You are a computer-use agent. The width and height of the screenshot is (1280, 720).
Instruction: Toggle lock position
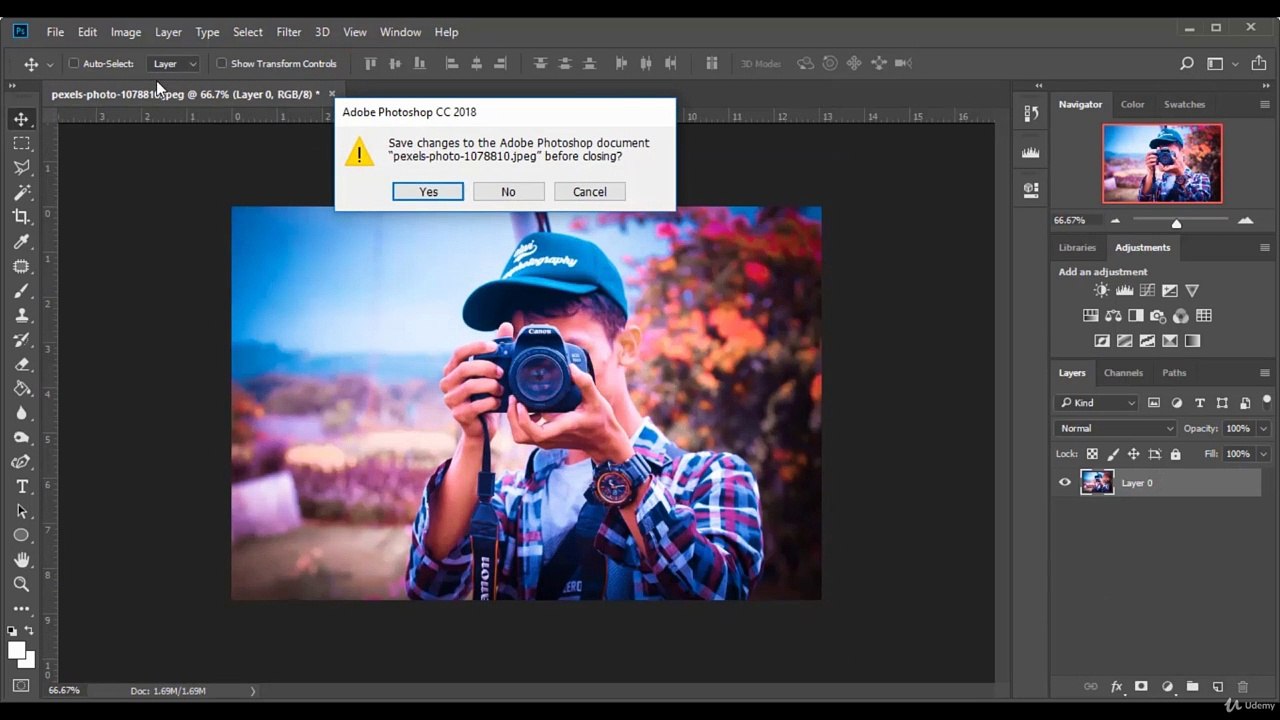(x=1135, y=454)
